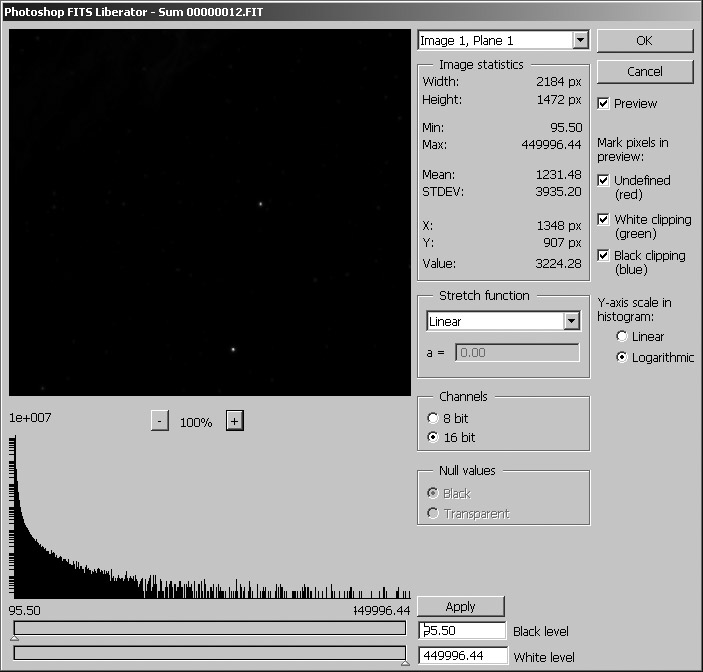
Task: Expand the Linear stretch function dropdown
Action: [571, 322]
